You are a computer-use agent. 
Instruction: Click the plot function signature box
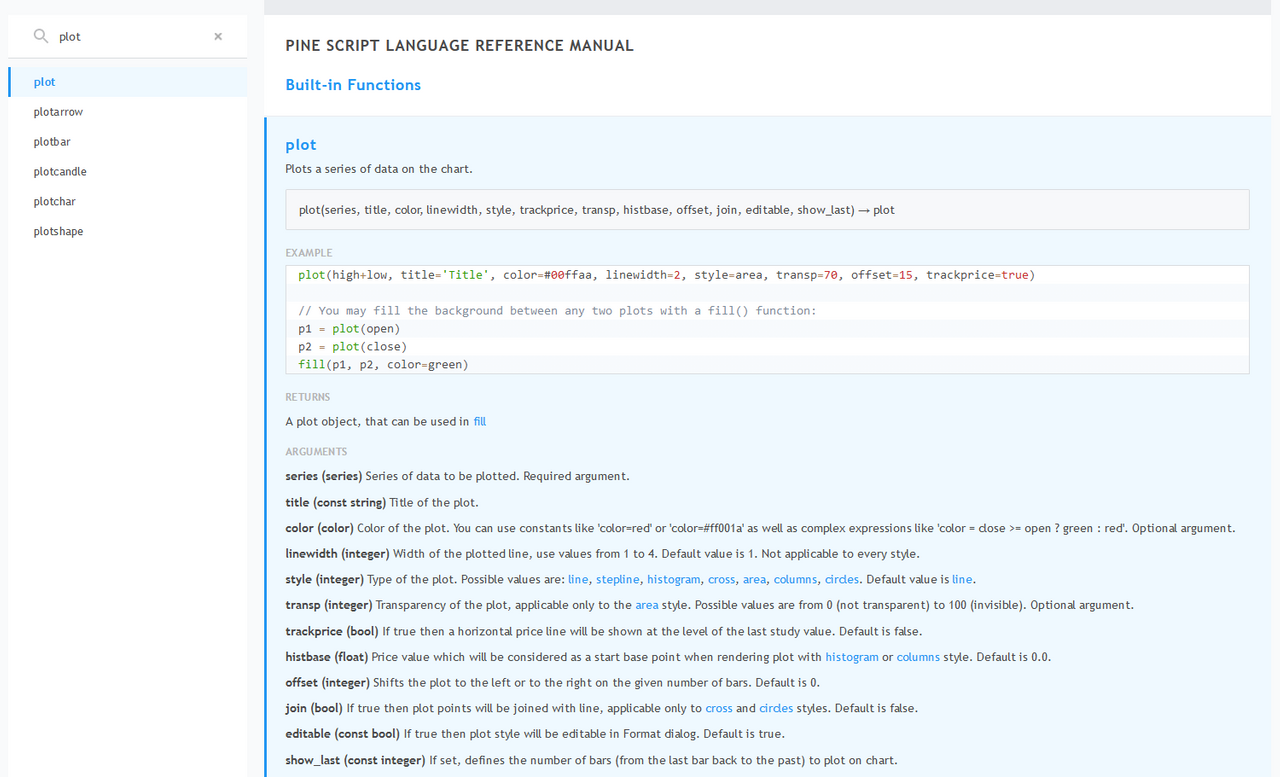pyautogui.click(x=767, y=210)
